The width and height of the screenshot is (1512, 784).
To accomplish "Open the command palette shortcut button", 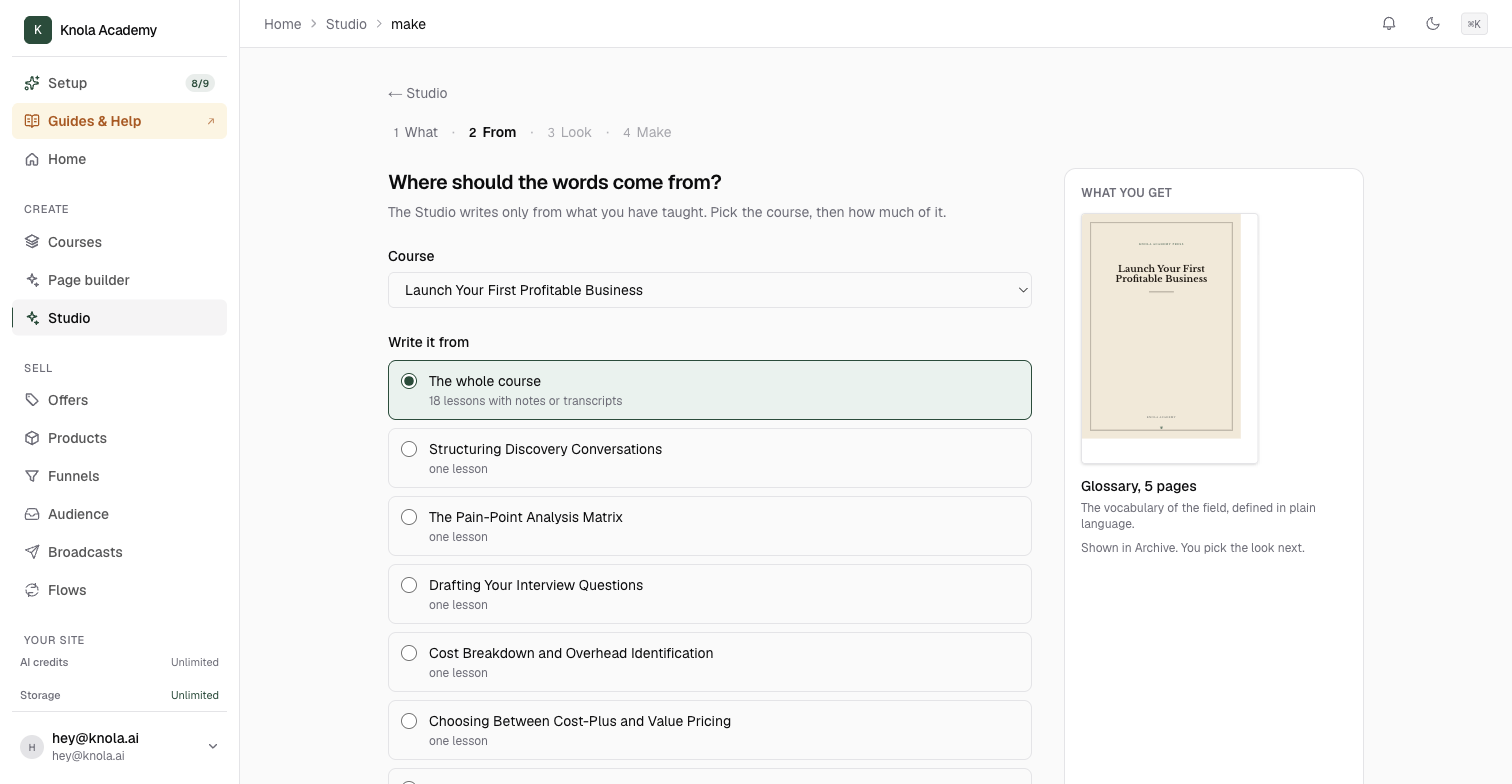I will pyautogui.click(x=1474, y=24).
